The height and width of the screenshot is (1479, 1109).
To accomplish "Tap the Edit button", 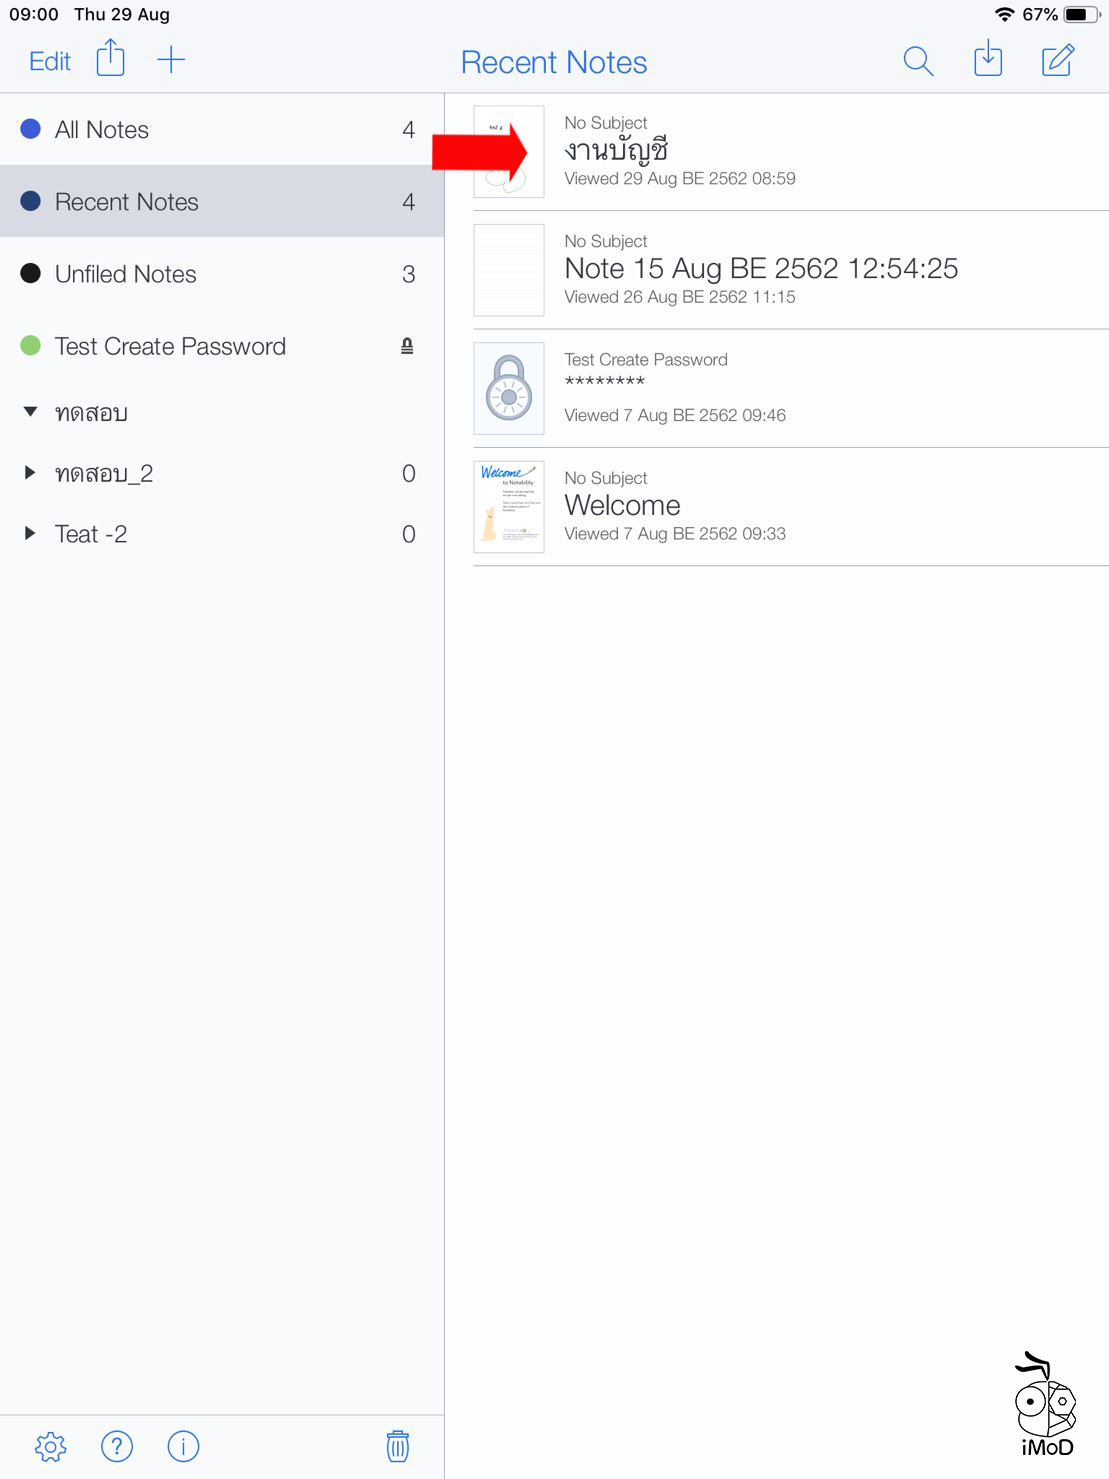I will click(x=47, y=60).
